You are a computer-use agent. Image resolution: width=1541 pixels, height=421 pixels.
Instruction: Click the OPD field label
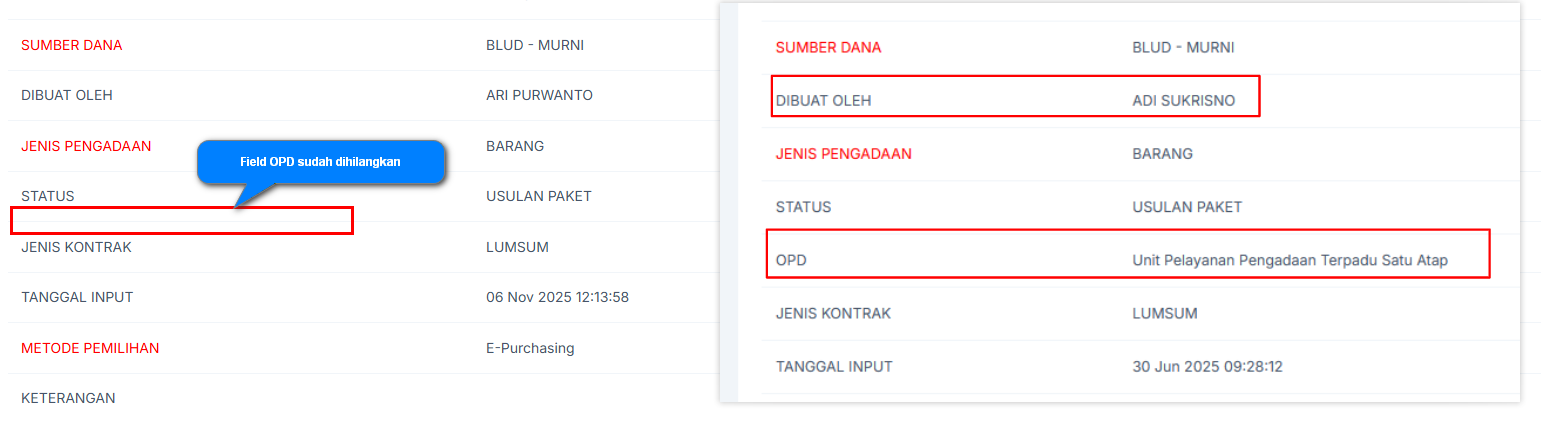pos(791,260)
